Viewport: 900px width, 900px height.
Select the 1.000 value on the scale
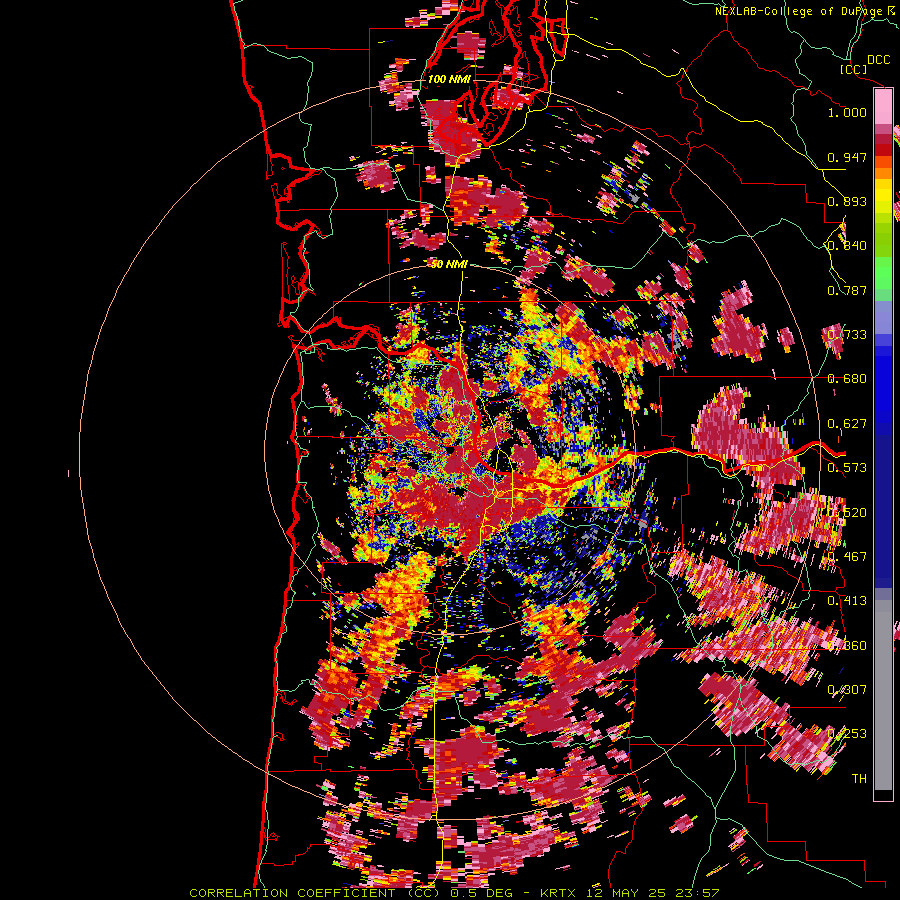pyautogui.click(x=847, y=112)
